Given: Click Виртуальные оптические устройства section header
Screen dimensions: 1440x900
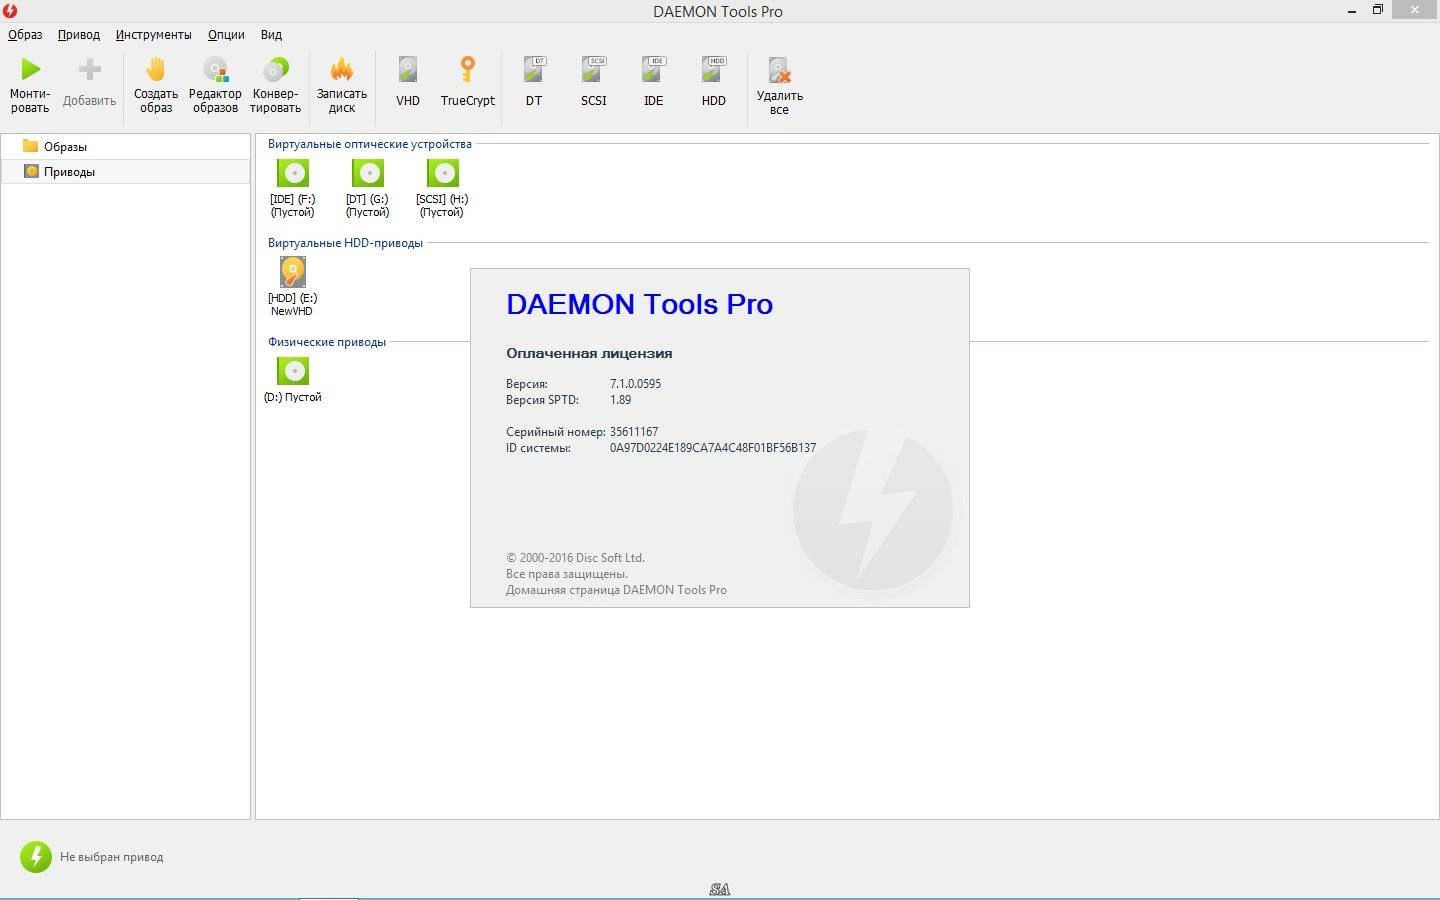Looking at the screenshot, I should click(369, 144).
